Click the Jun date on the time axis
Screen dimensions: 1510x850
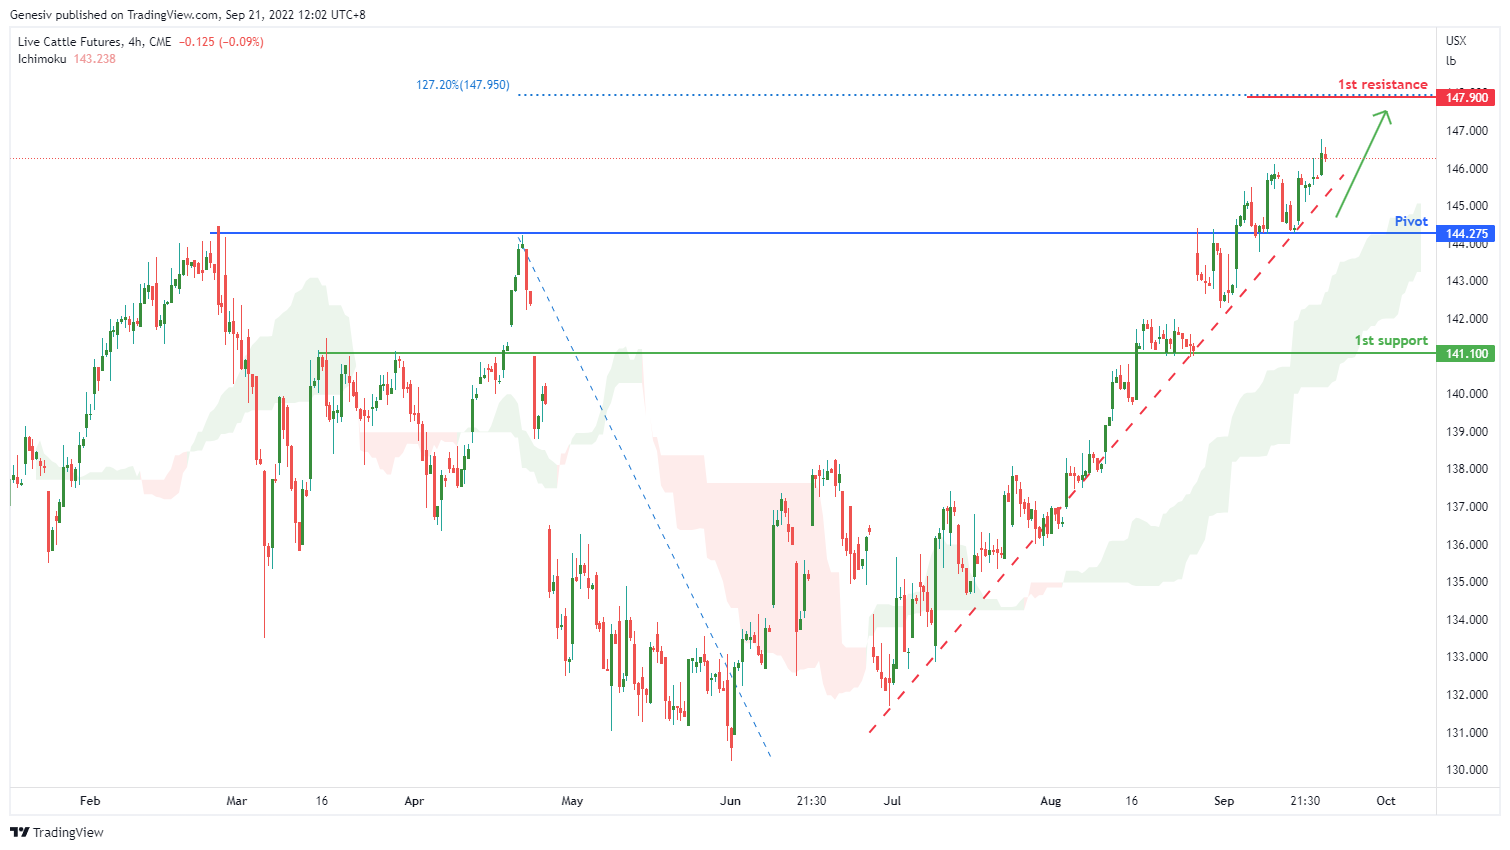pyautogui.click(x=731, y=801)
